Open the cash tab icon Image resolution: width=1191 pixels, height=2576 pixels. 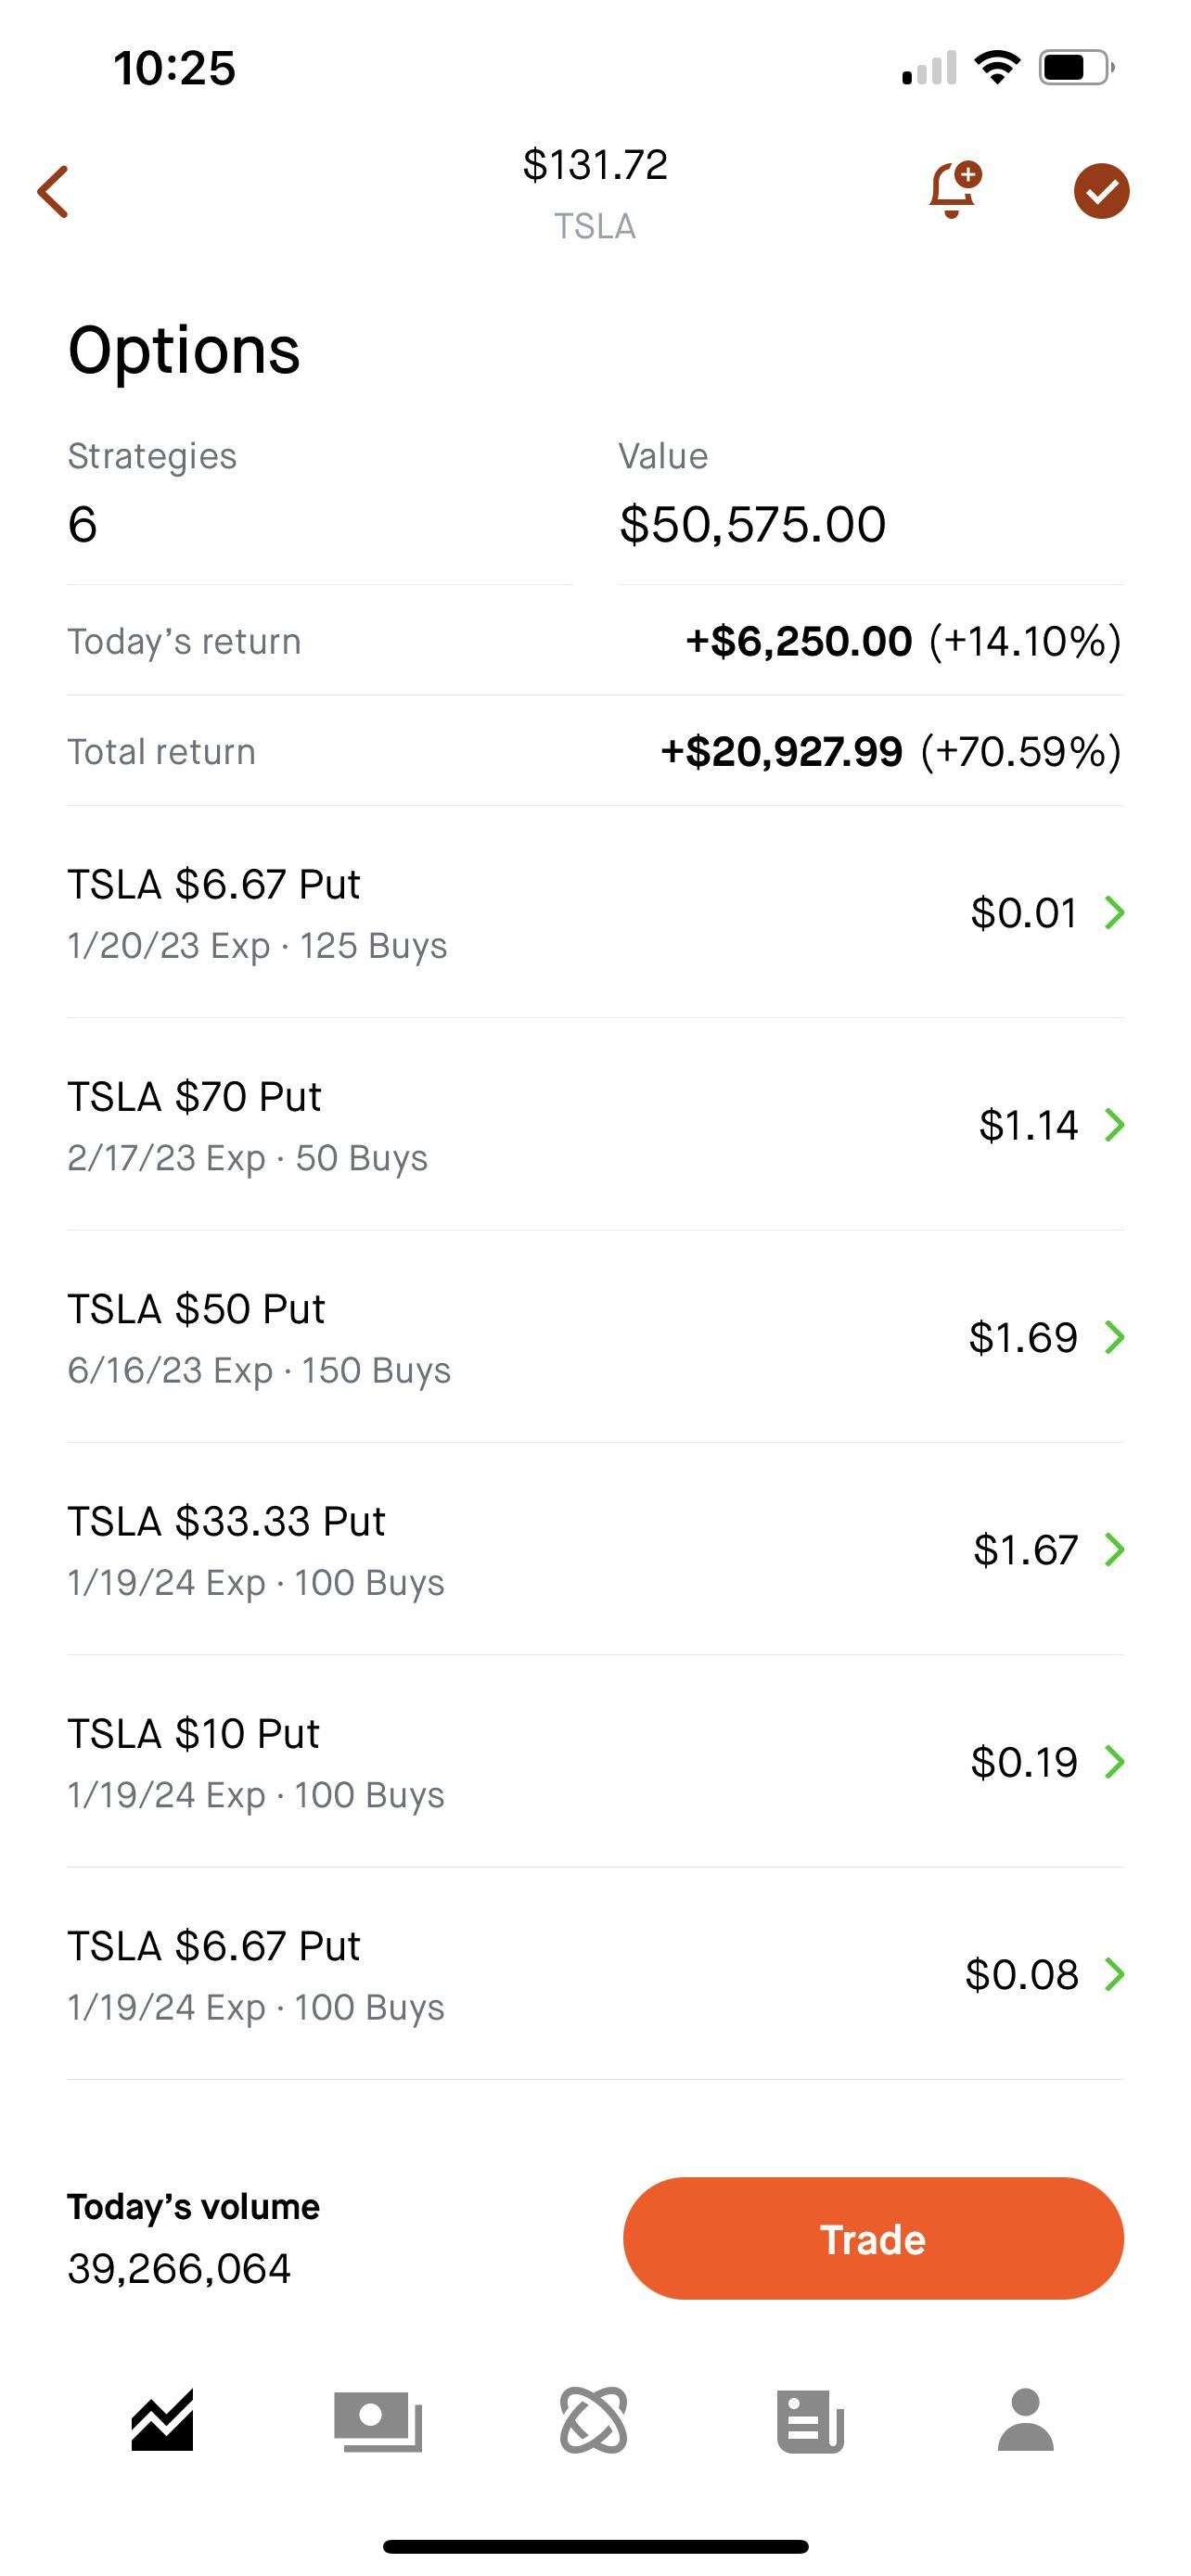(378, 2420)
